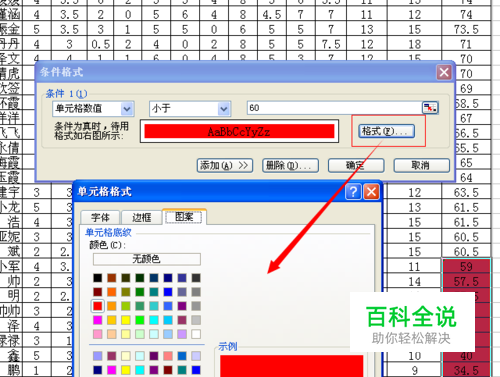Screen dimensions: 500x377
Task: Select the 图案 tab
Action: pyautogui.click(x=184, y=217)
